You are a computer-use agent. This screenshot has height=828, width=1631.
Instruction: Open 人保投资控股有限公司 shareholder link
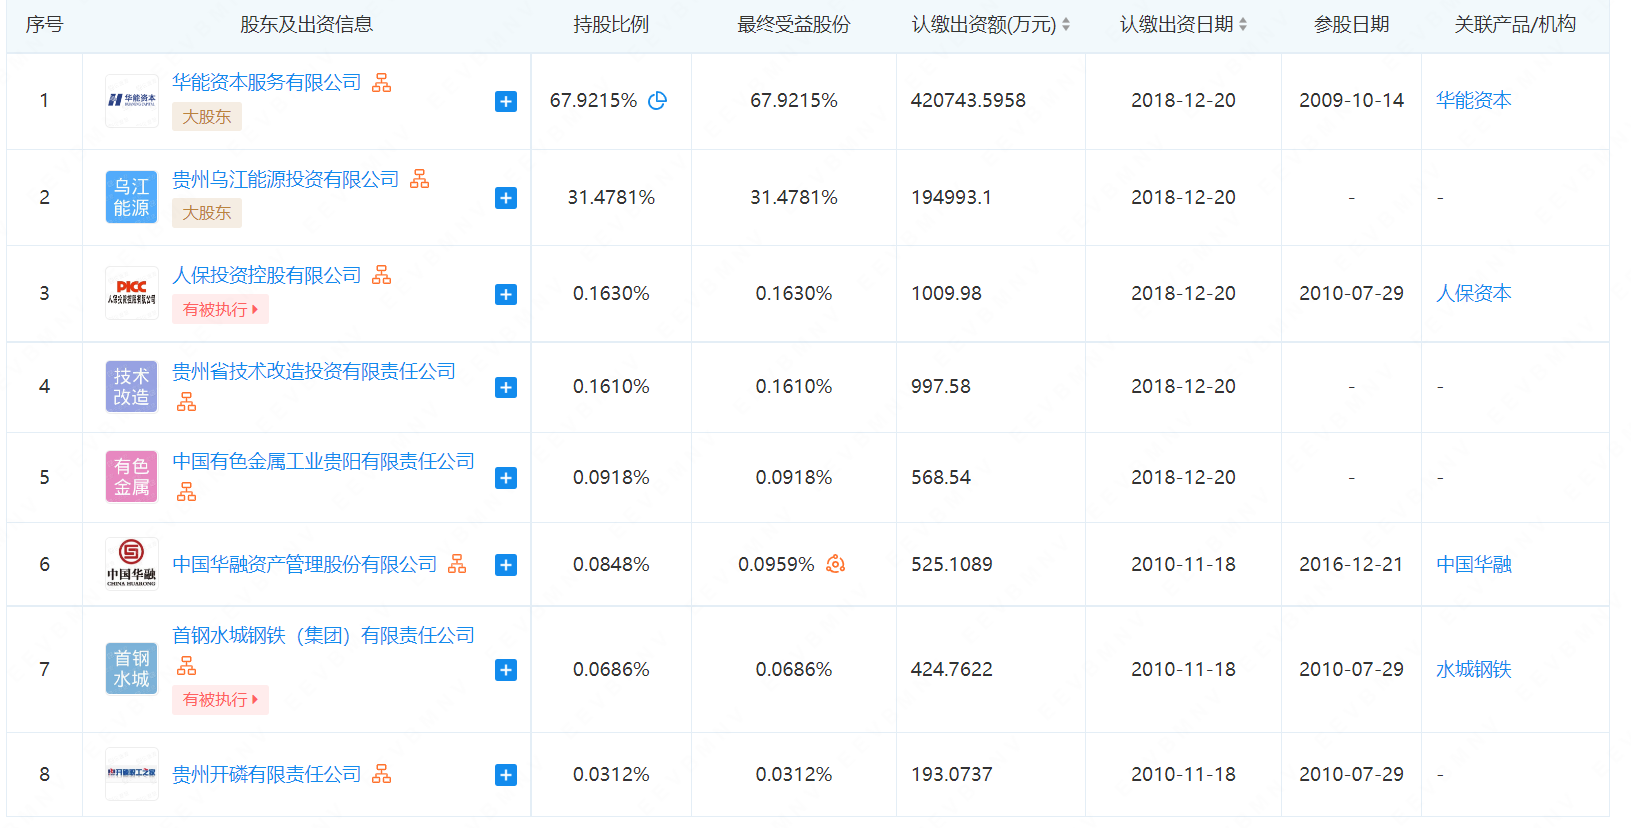(267, 275)
